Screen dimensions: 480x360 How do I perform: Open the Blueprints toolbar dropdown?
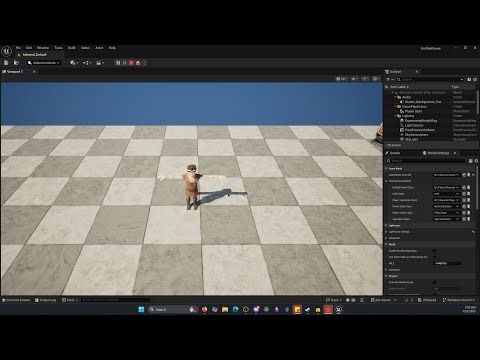87,63
